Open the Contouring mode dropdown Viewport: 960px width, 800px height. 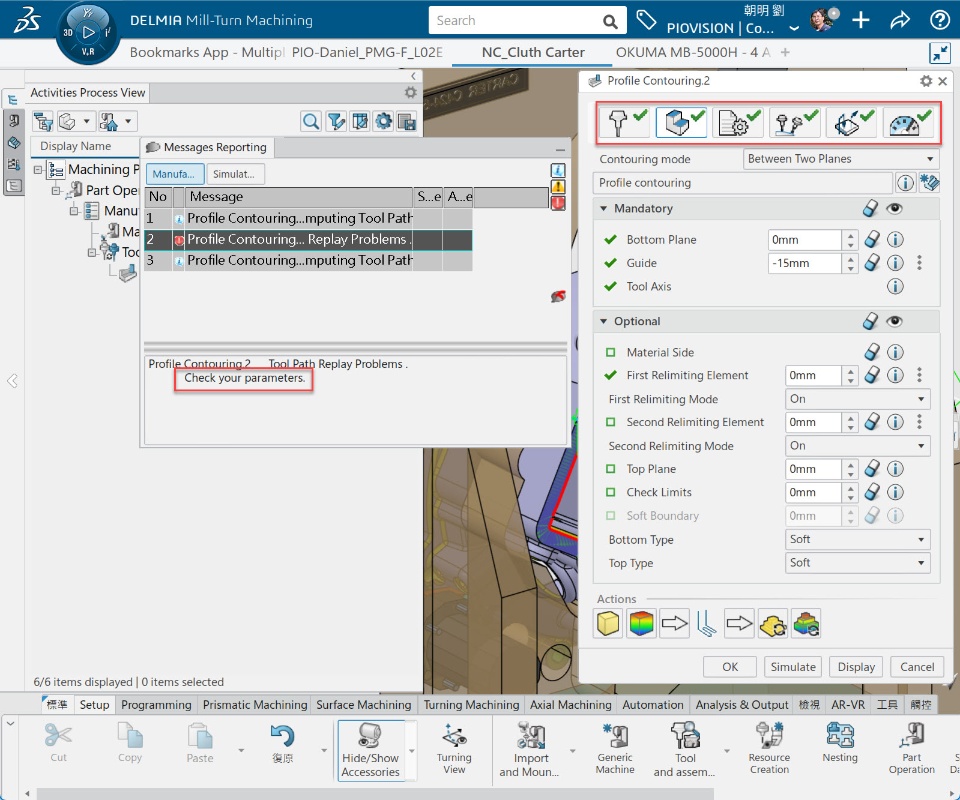click(x=841, y=159)
